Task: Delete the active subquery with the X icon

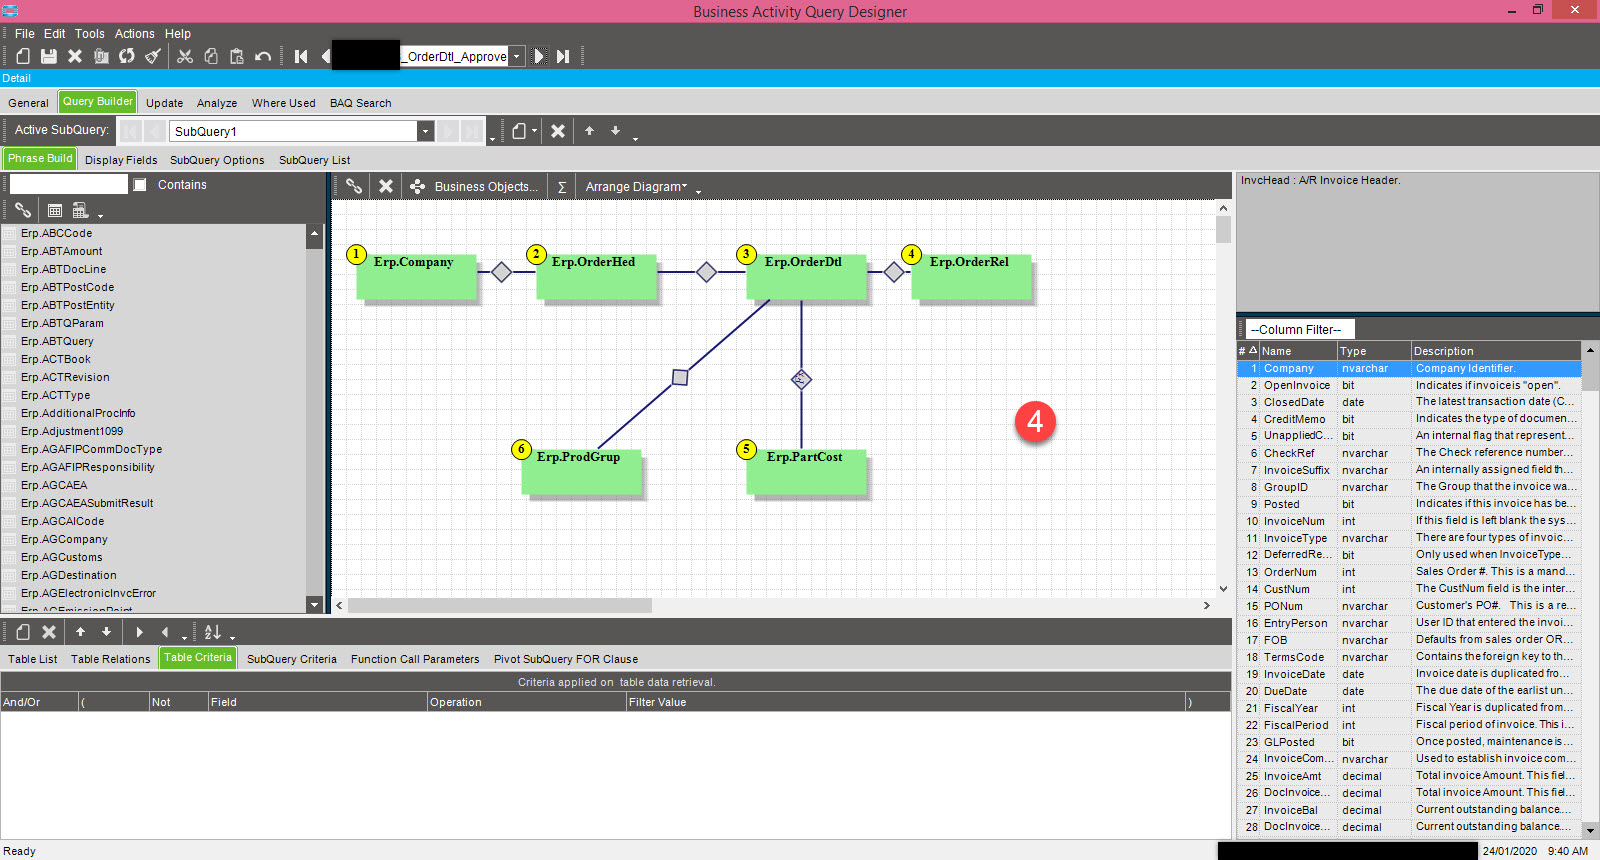Action: pos(558,131)
